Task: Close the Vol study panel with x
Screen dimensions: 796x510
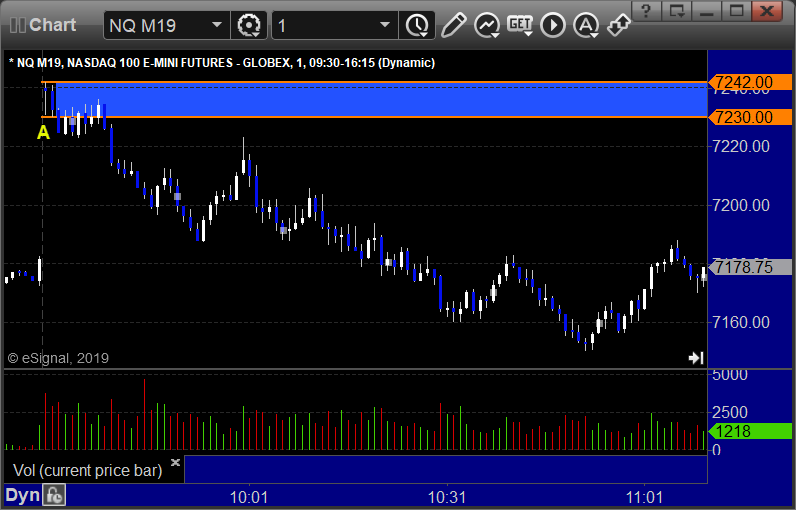Action: coord(175,462)
